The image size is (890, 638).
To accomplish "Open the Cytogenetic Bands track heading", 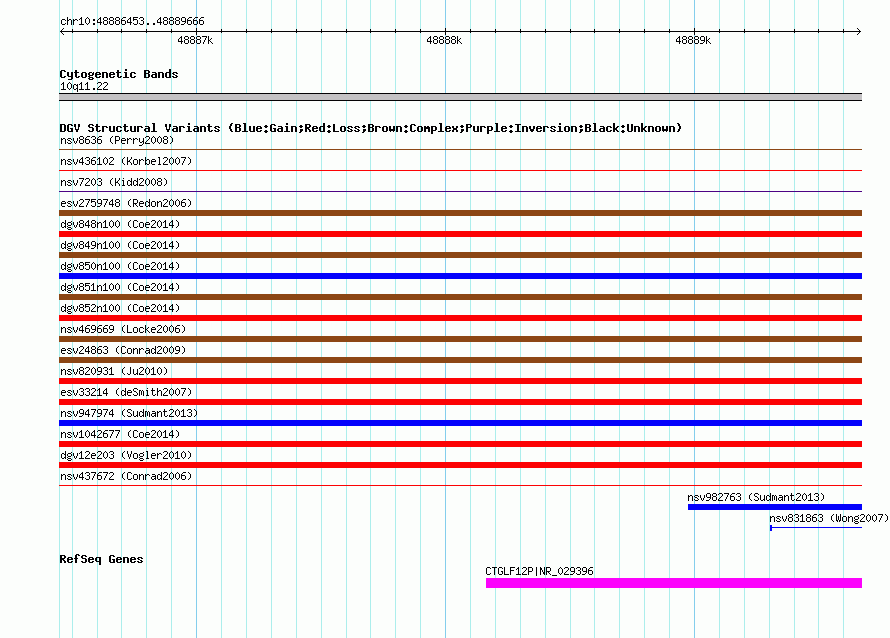I will 119,74.
